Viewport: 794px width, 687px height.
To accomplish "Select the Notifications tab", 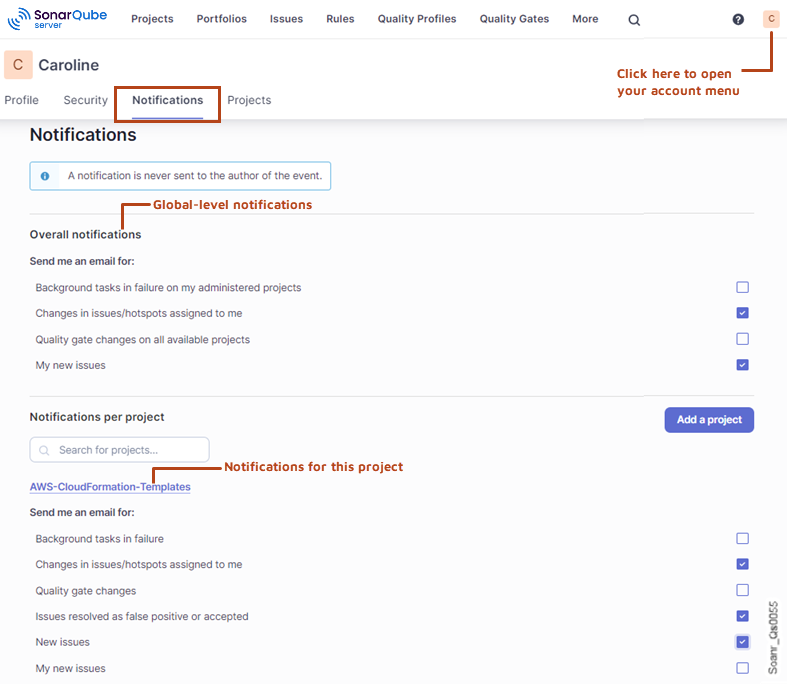I will pos(169,101).
